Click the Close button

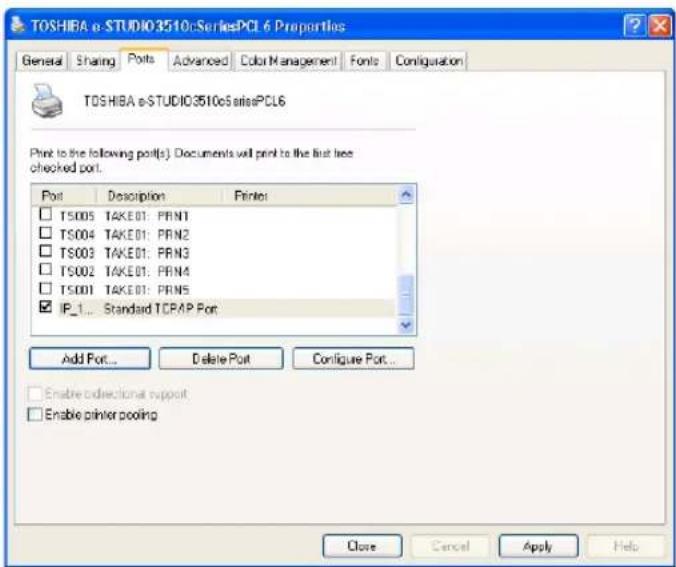click(362, 546)
